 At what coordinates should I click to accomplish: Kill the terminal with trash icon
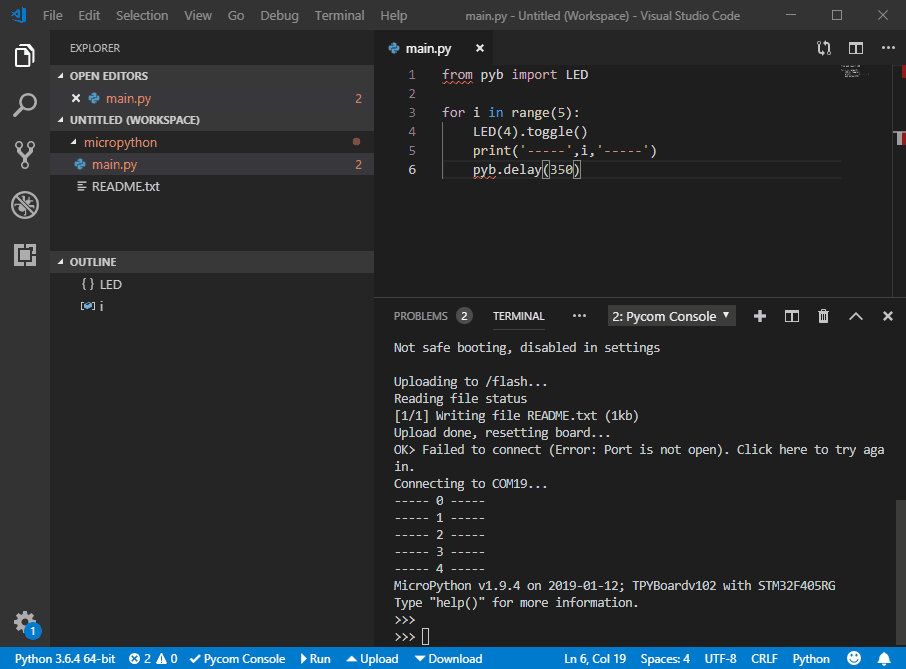tap(823, 316)
